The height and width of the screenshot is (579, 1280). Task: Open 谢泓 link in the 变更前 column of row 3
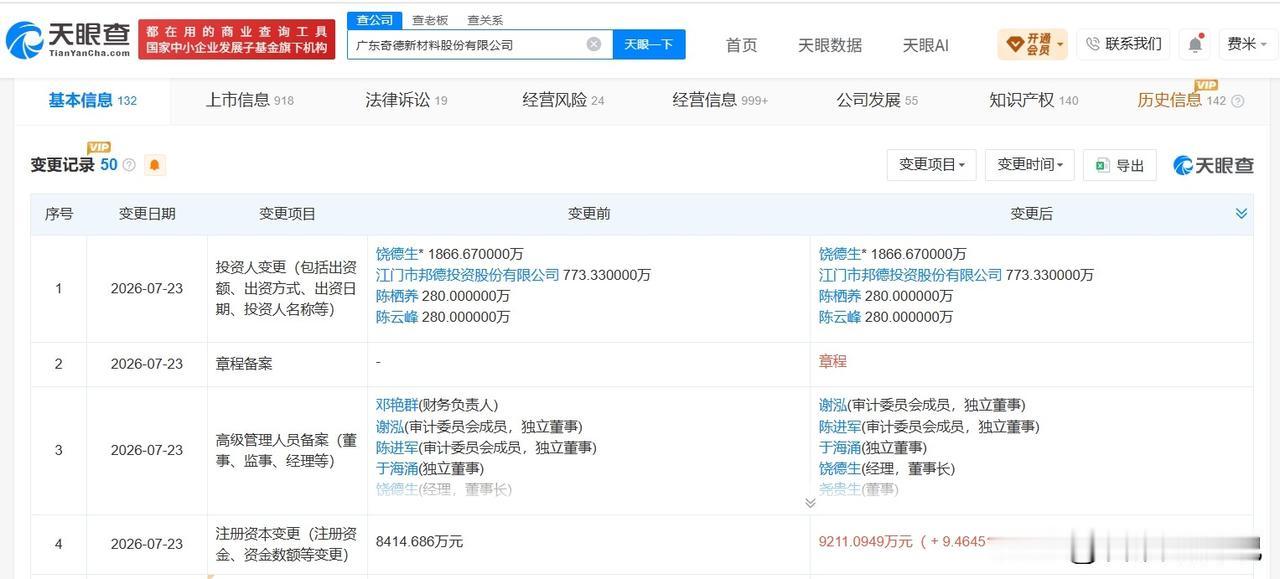point(390,426)
